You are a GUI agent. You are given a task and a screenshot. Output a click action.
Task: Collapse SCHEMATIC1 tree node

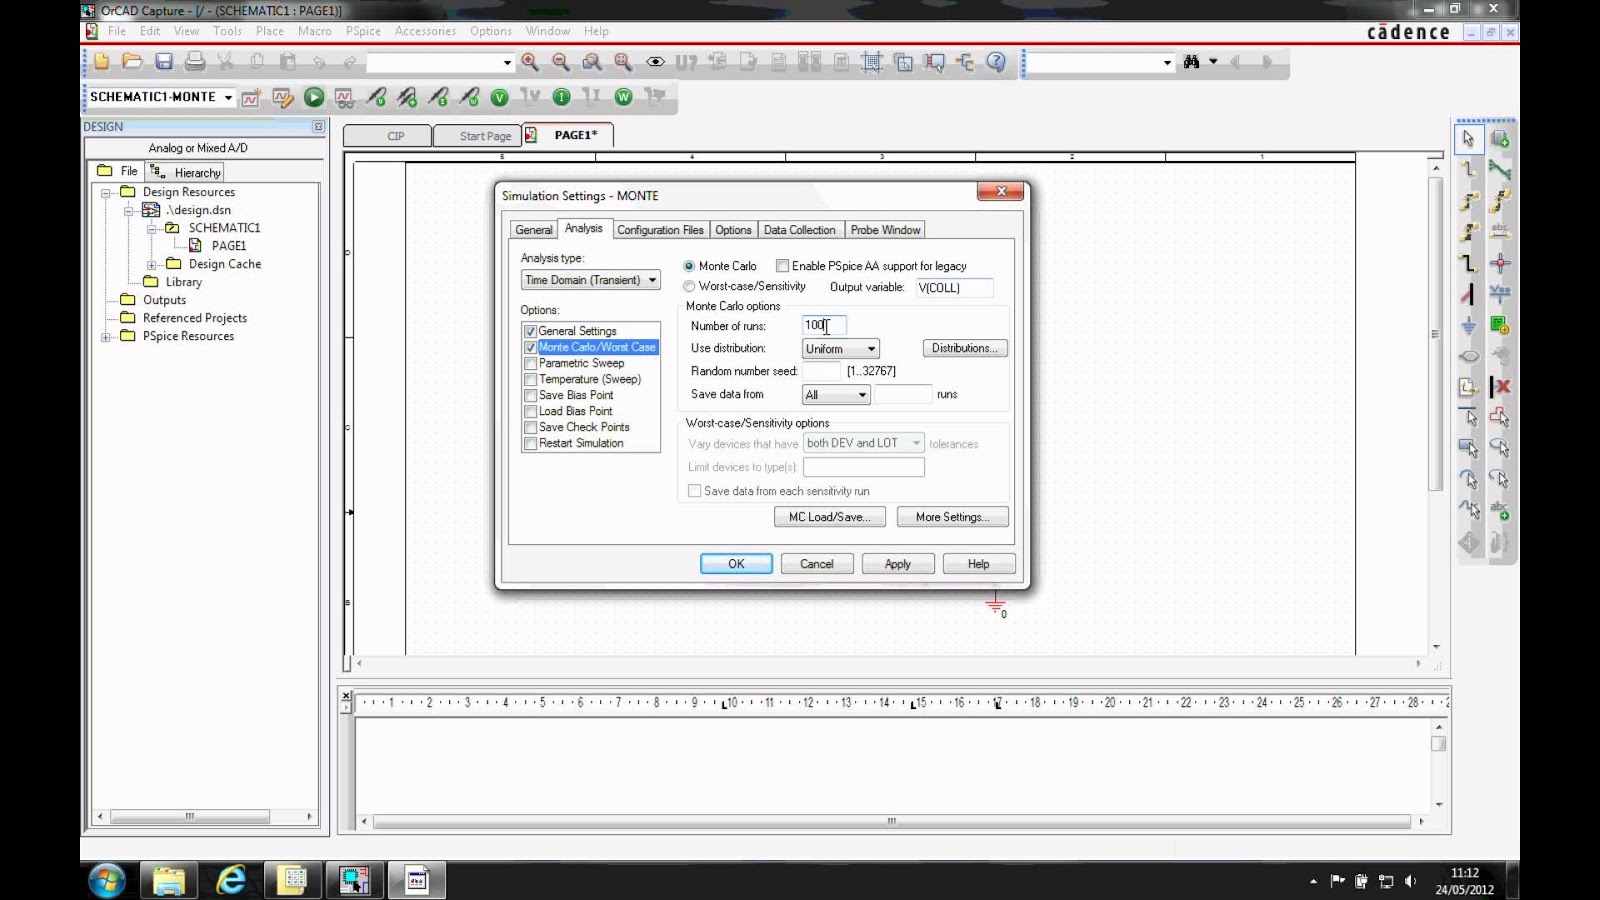[x=151, y=228]
